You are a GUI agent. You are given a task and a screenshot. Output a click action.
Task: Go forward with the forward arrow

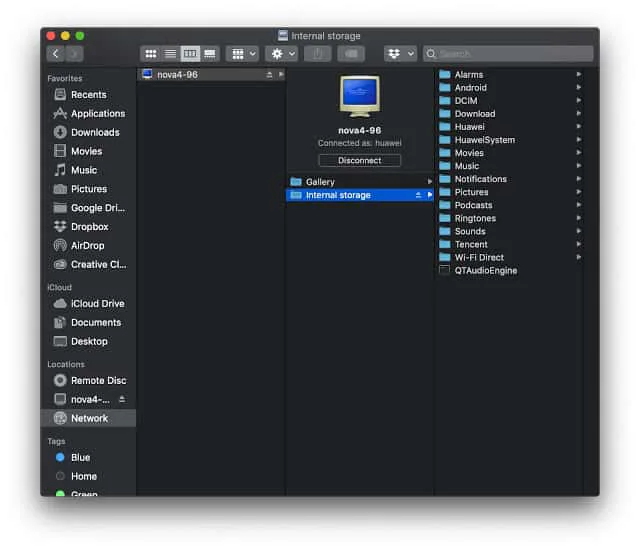pos(74,54)
